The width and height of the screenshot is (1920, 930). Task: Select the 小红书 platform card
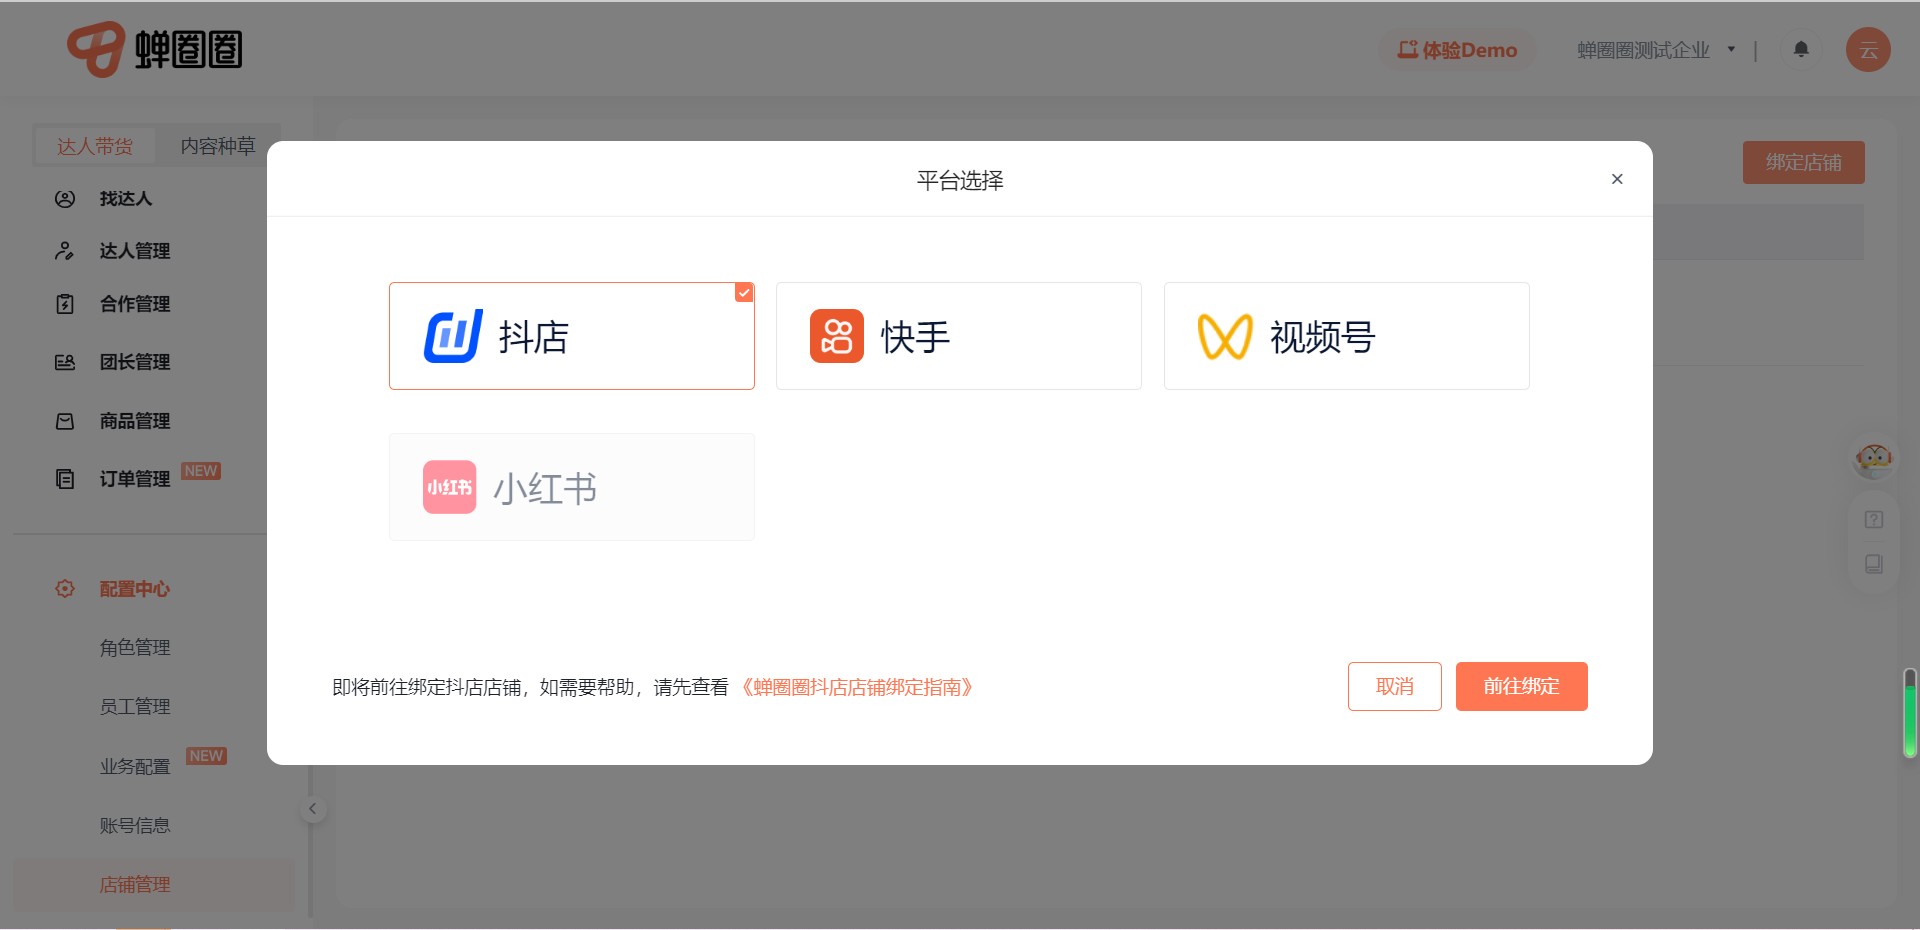pos(571,487)
